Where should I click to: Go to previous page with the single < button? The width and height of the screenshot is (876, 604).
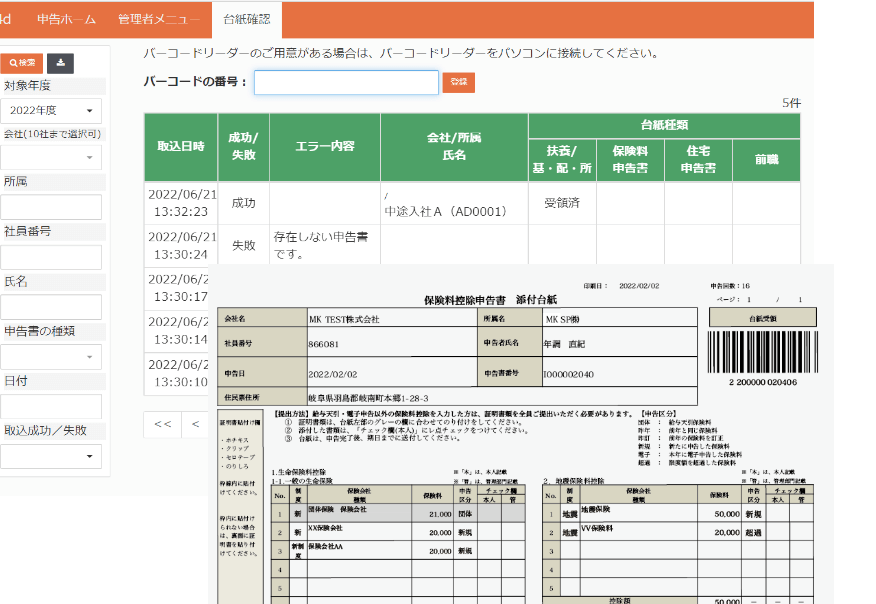196,424
